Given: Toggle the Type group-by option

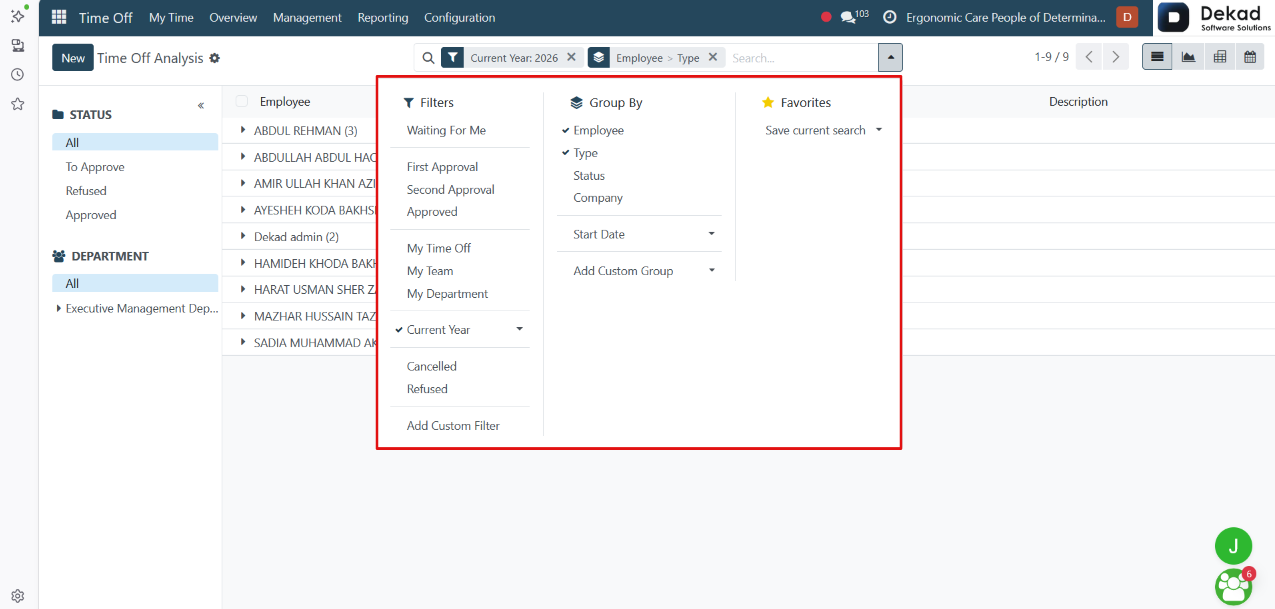Looking at the screenshot, I should pyautogui.click(x=585, y=153).
